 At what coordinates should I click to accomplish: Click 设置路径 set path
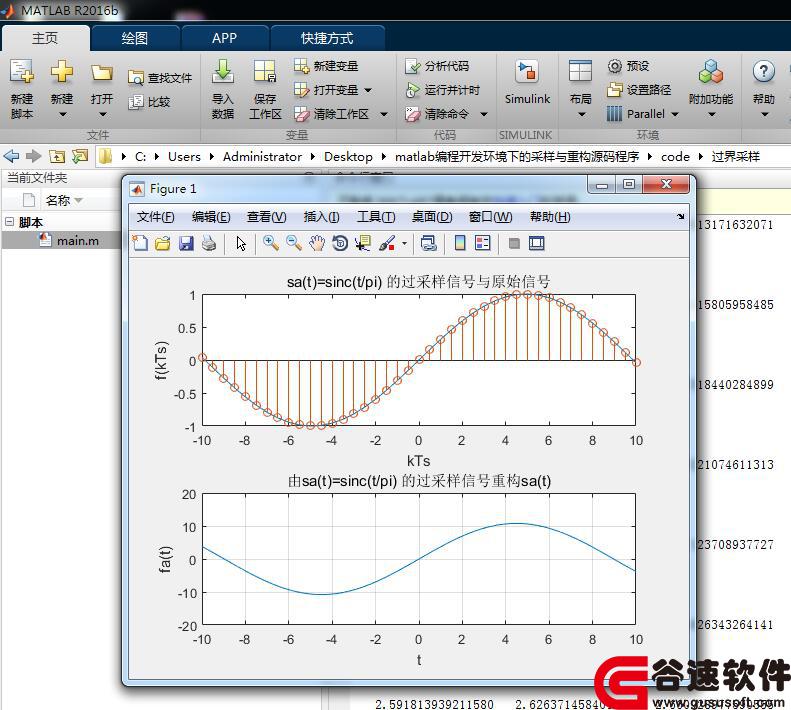pyautogui.click(x=639, y=90)
